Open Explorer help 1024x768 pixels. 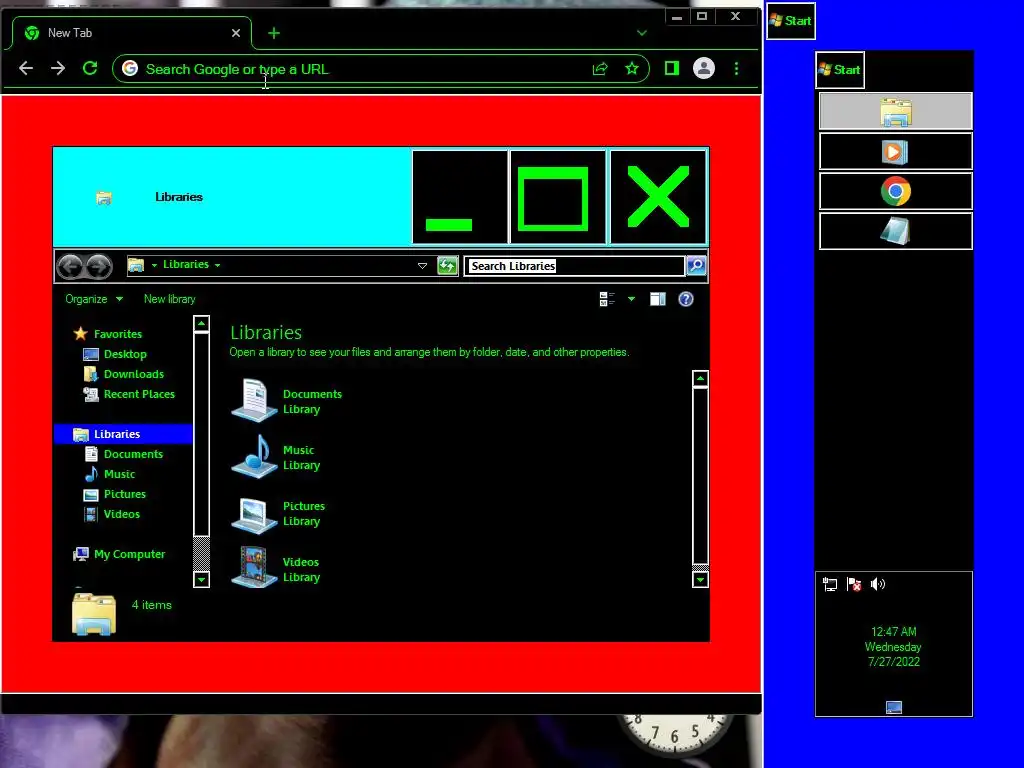686,299
